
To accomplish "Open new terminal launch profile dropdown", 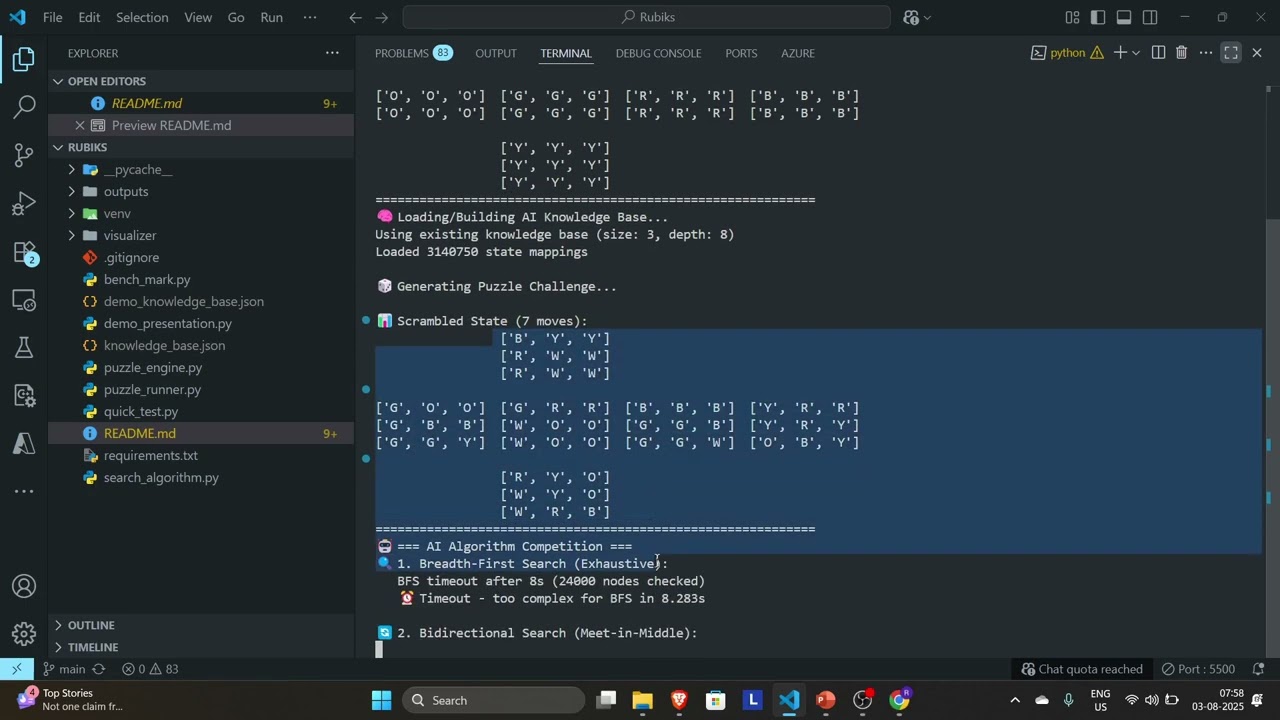I will pyautogui.click(x=1136, y=53).
